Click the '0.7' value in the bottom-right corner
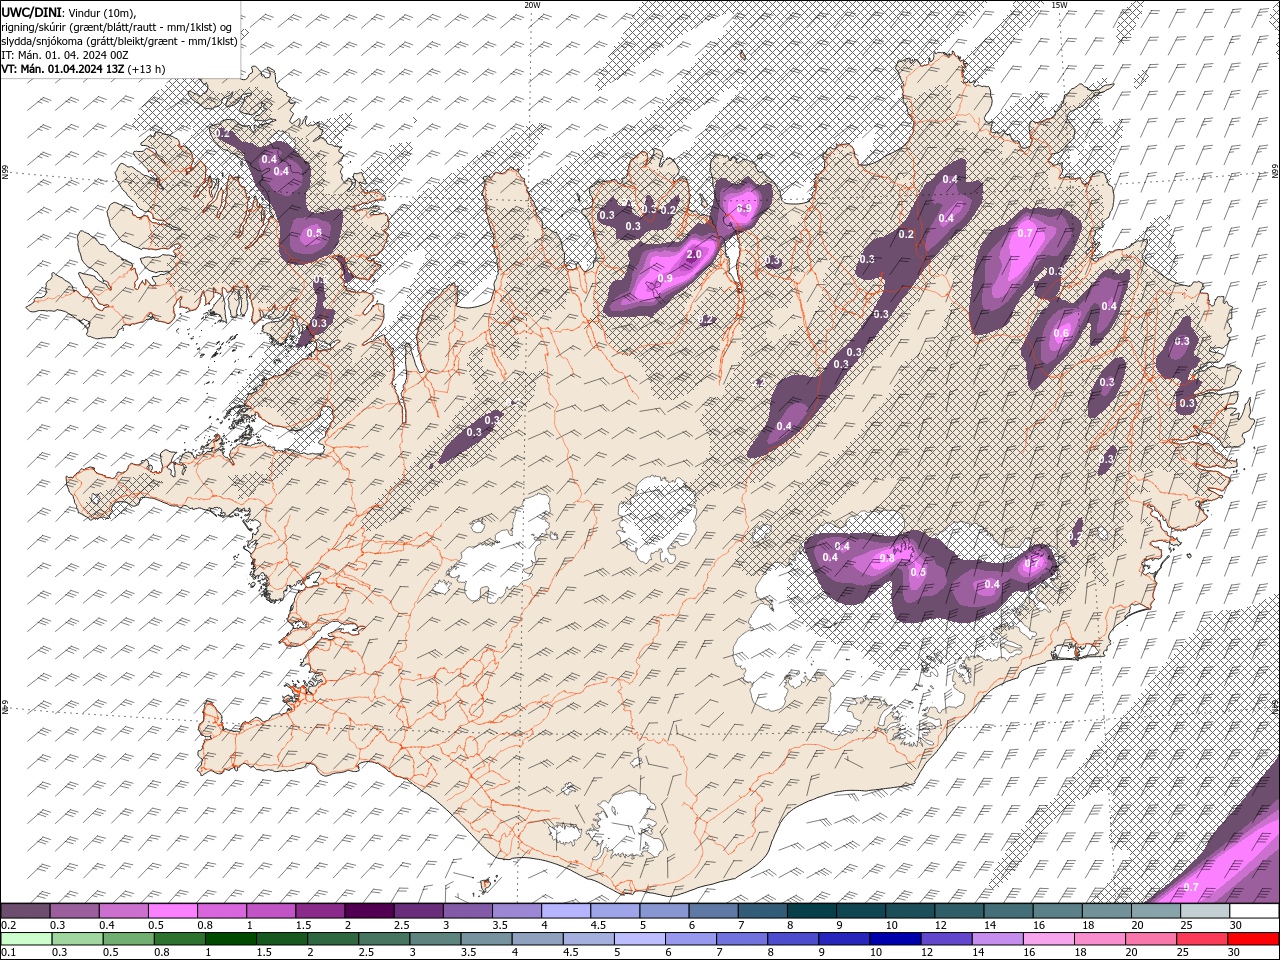The image size is (1280, 960). coord(1191,887)
